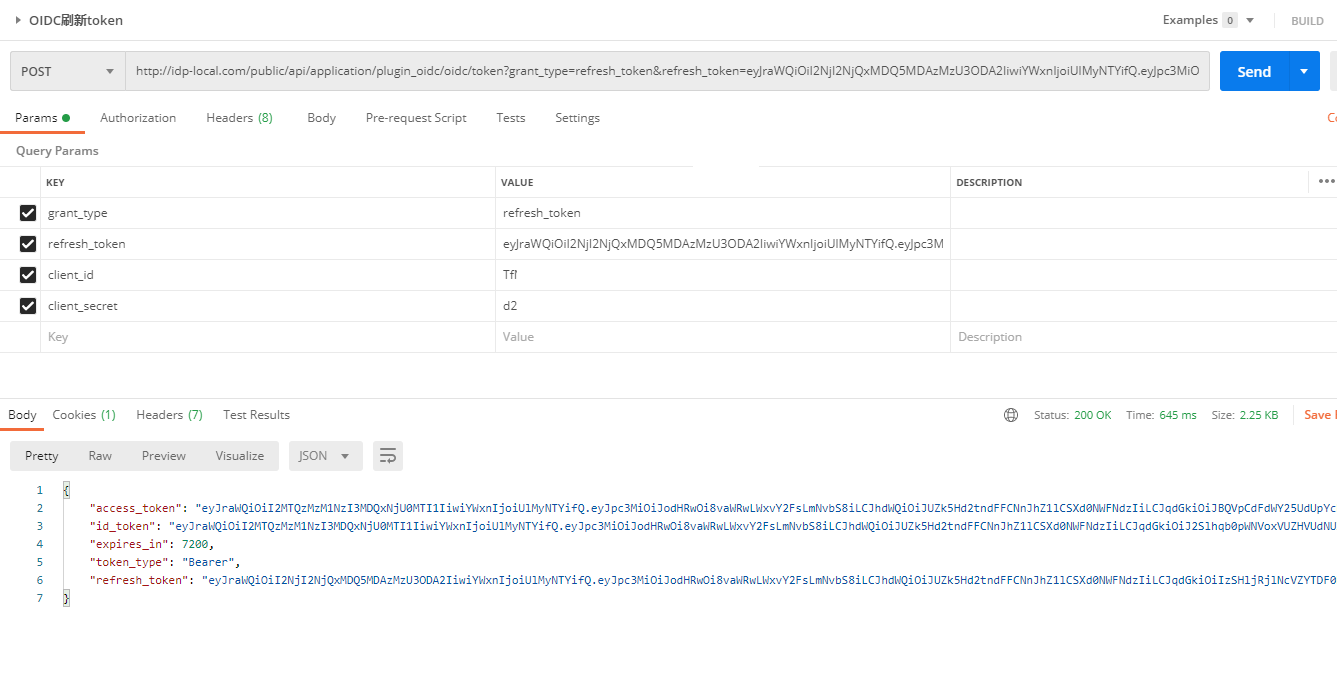The image size is (1337, 678).
Task: Uncheck the grant_type parameter checkbox
Action: click(28, 213)
